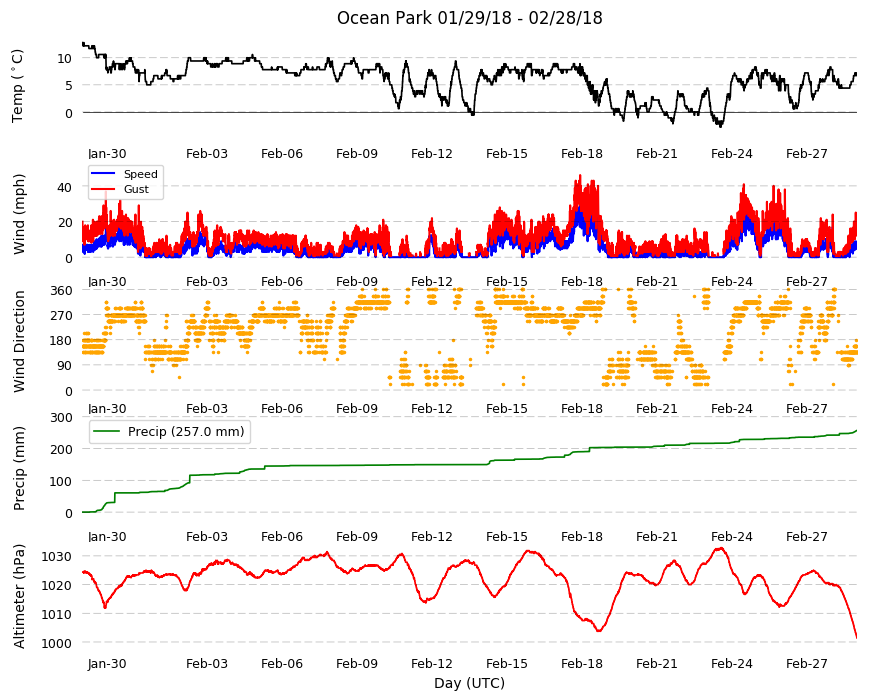Click the Day (UTC) x-axis label

click(469, 683)
